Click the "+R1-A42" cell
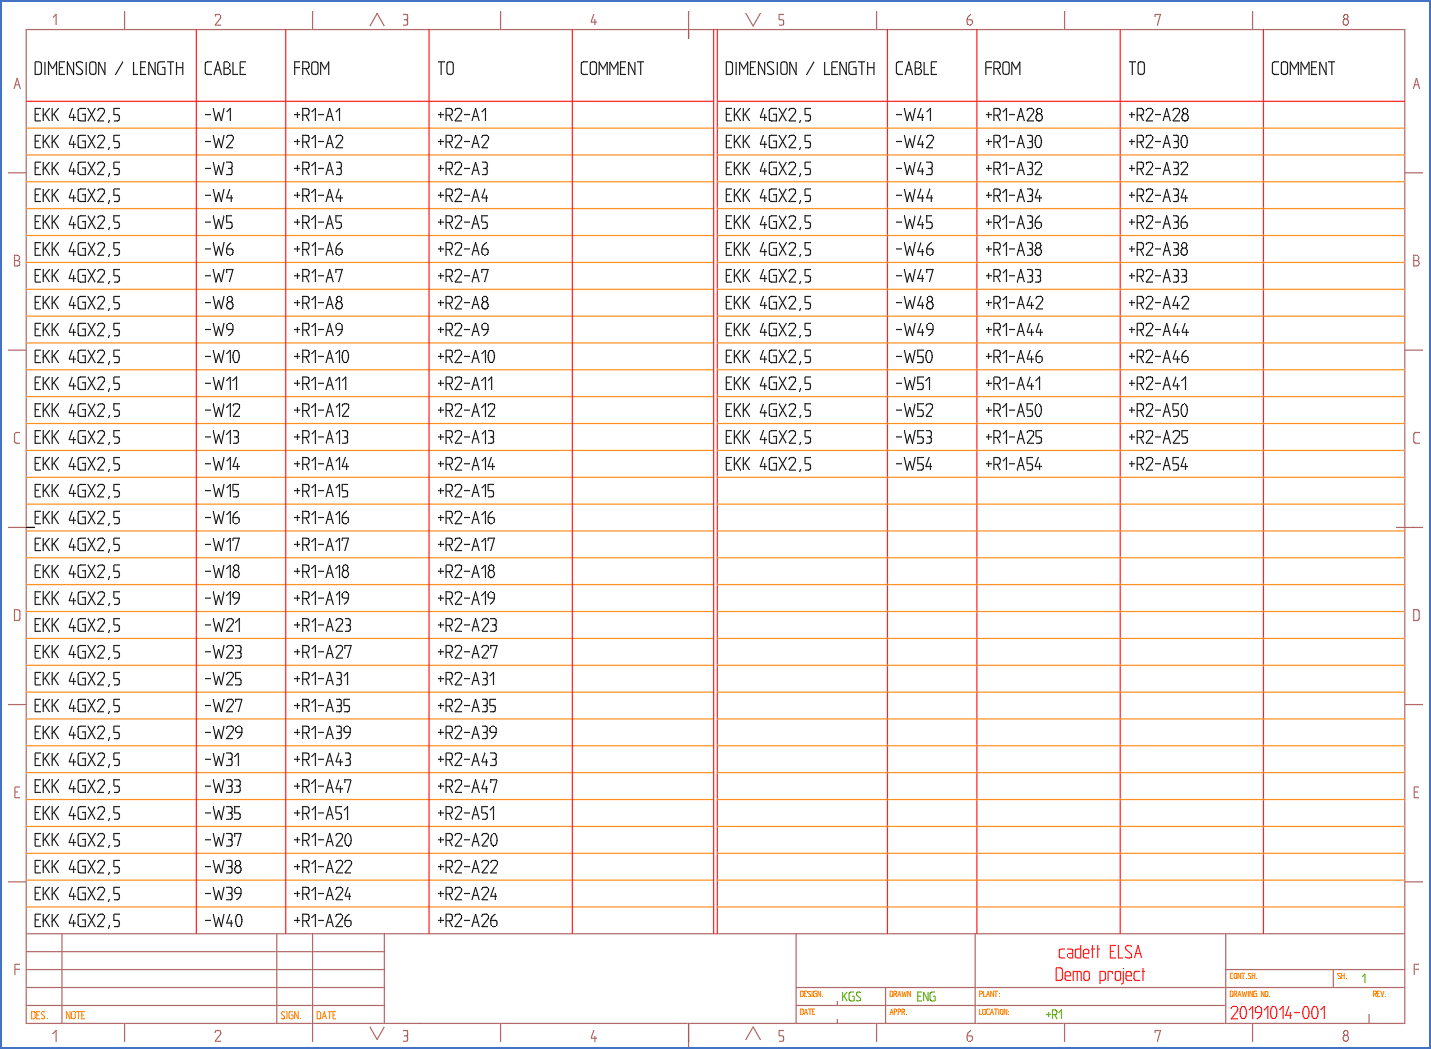1431x1049 pixels. 1013,303
